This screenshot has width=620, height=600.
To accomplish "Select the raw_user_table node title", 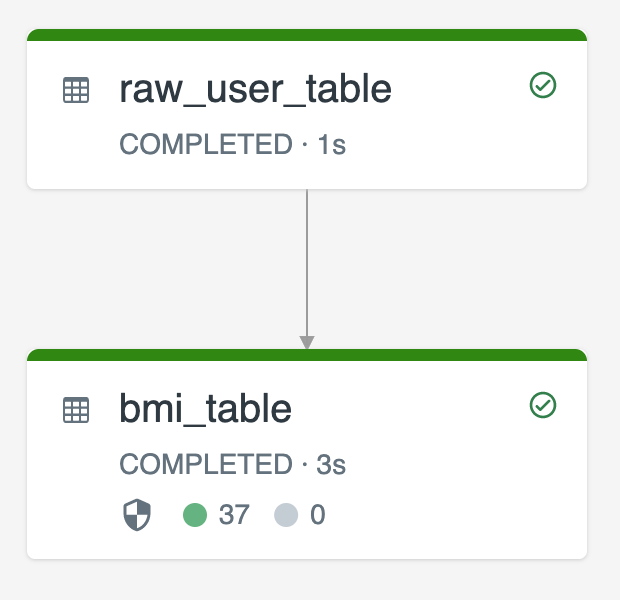I will [255, 90].
